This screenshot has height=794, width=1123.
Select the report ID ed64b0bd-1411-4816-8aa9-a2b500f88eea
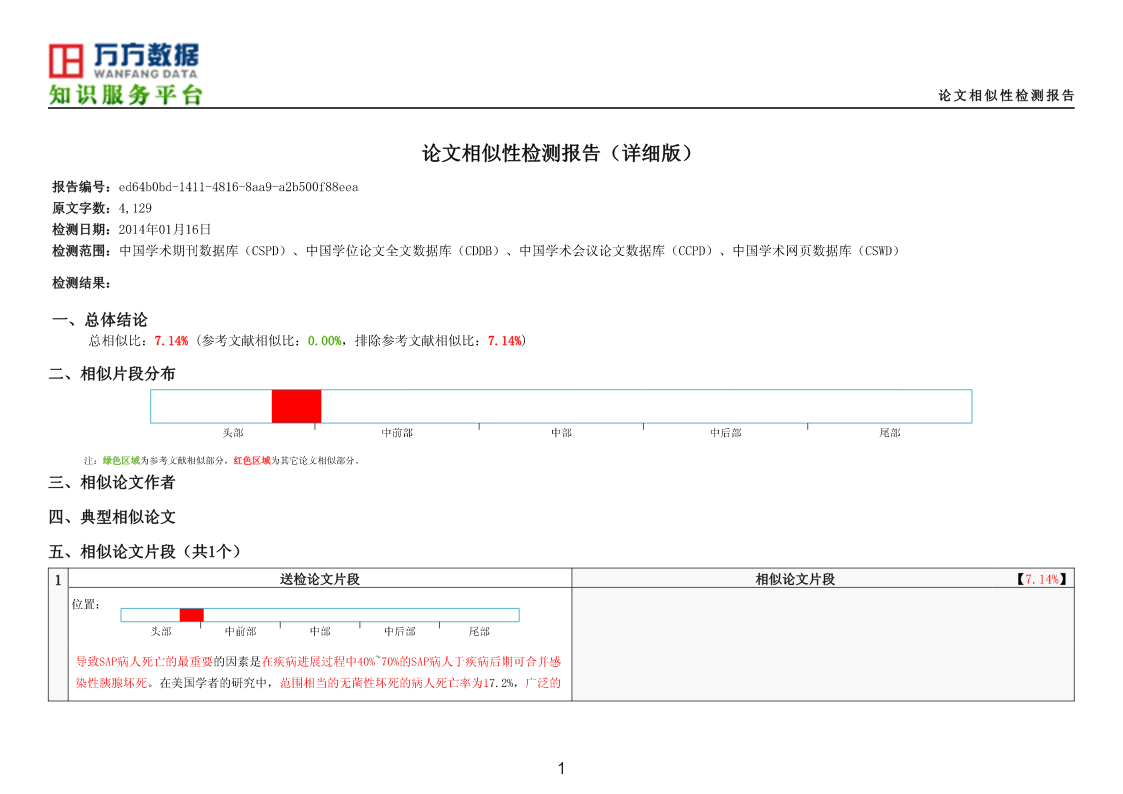tap(238, 187)
